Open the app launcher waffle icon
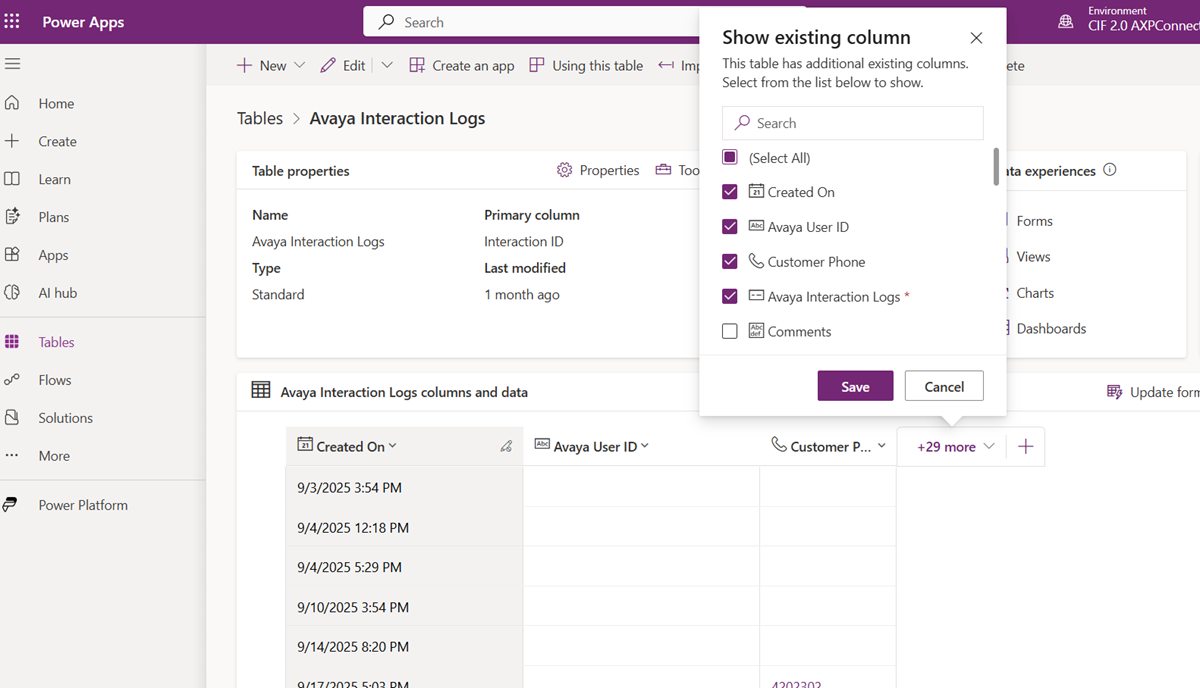The width and height of the screenshot is (1200, 688). (x=12, y=22)
